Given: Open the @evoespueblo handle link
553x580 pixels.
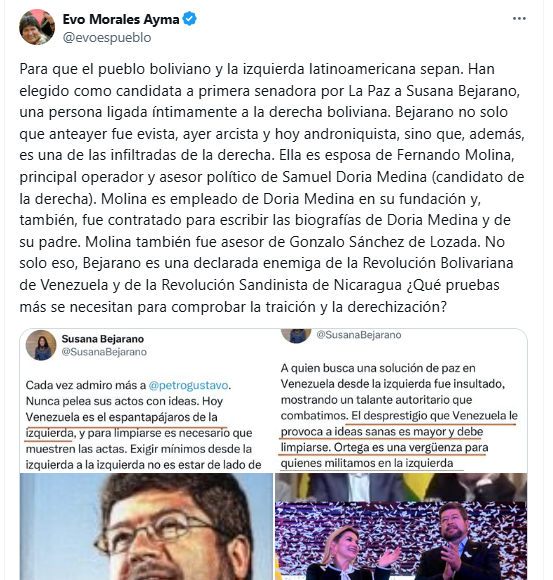Looking at the screenshot, I should [x=107, y=37].
